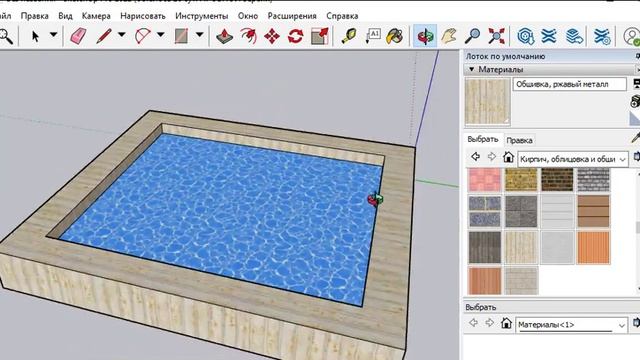Activate the Rotate tool
The image size is (640, 360).
pyautogui.click(x=295, y=36)
